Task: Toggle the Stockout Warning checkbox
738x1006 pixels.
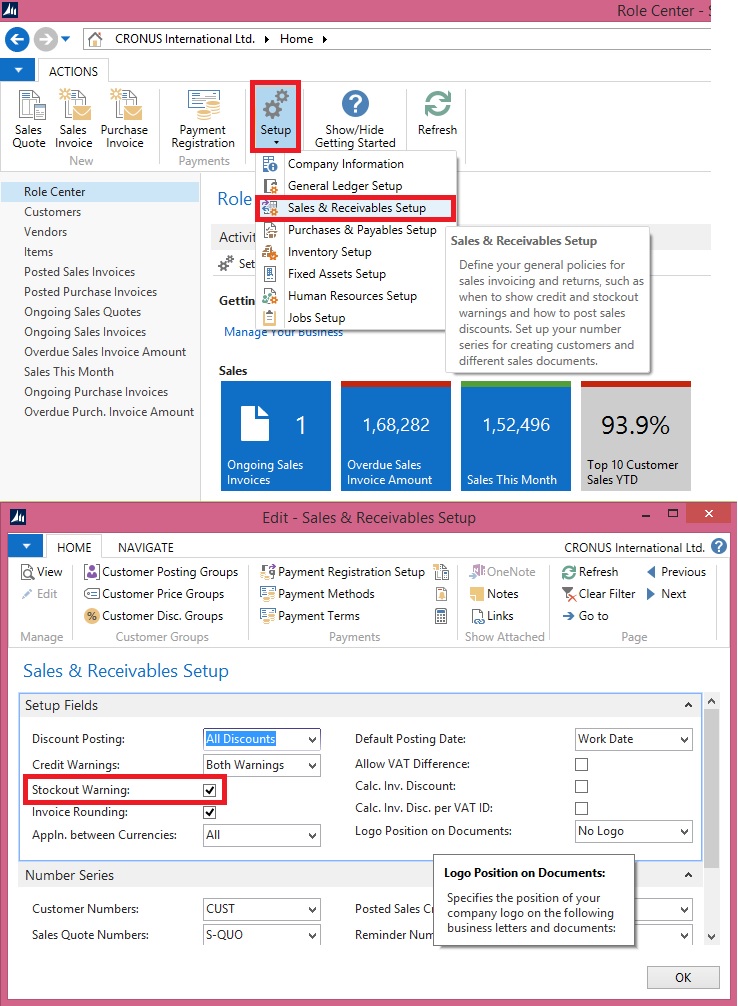Action: pyautogui.click(x=210, y=790)
